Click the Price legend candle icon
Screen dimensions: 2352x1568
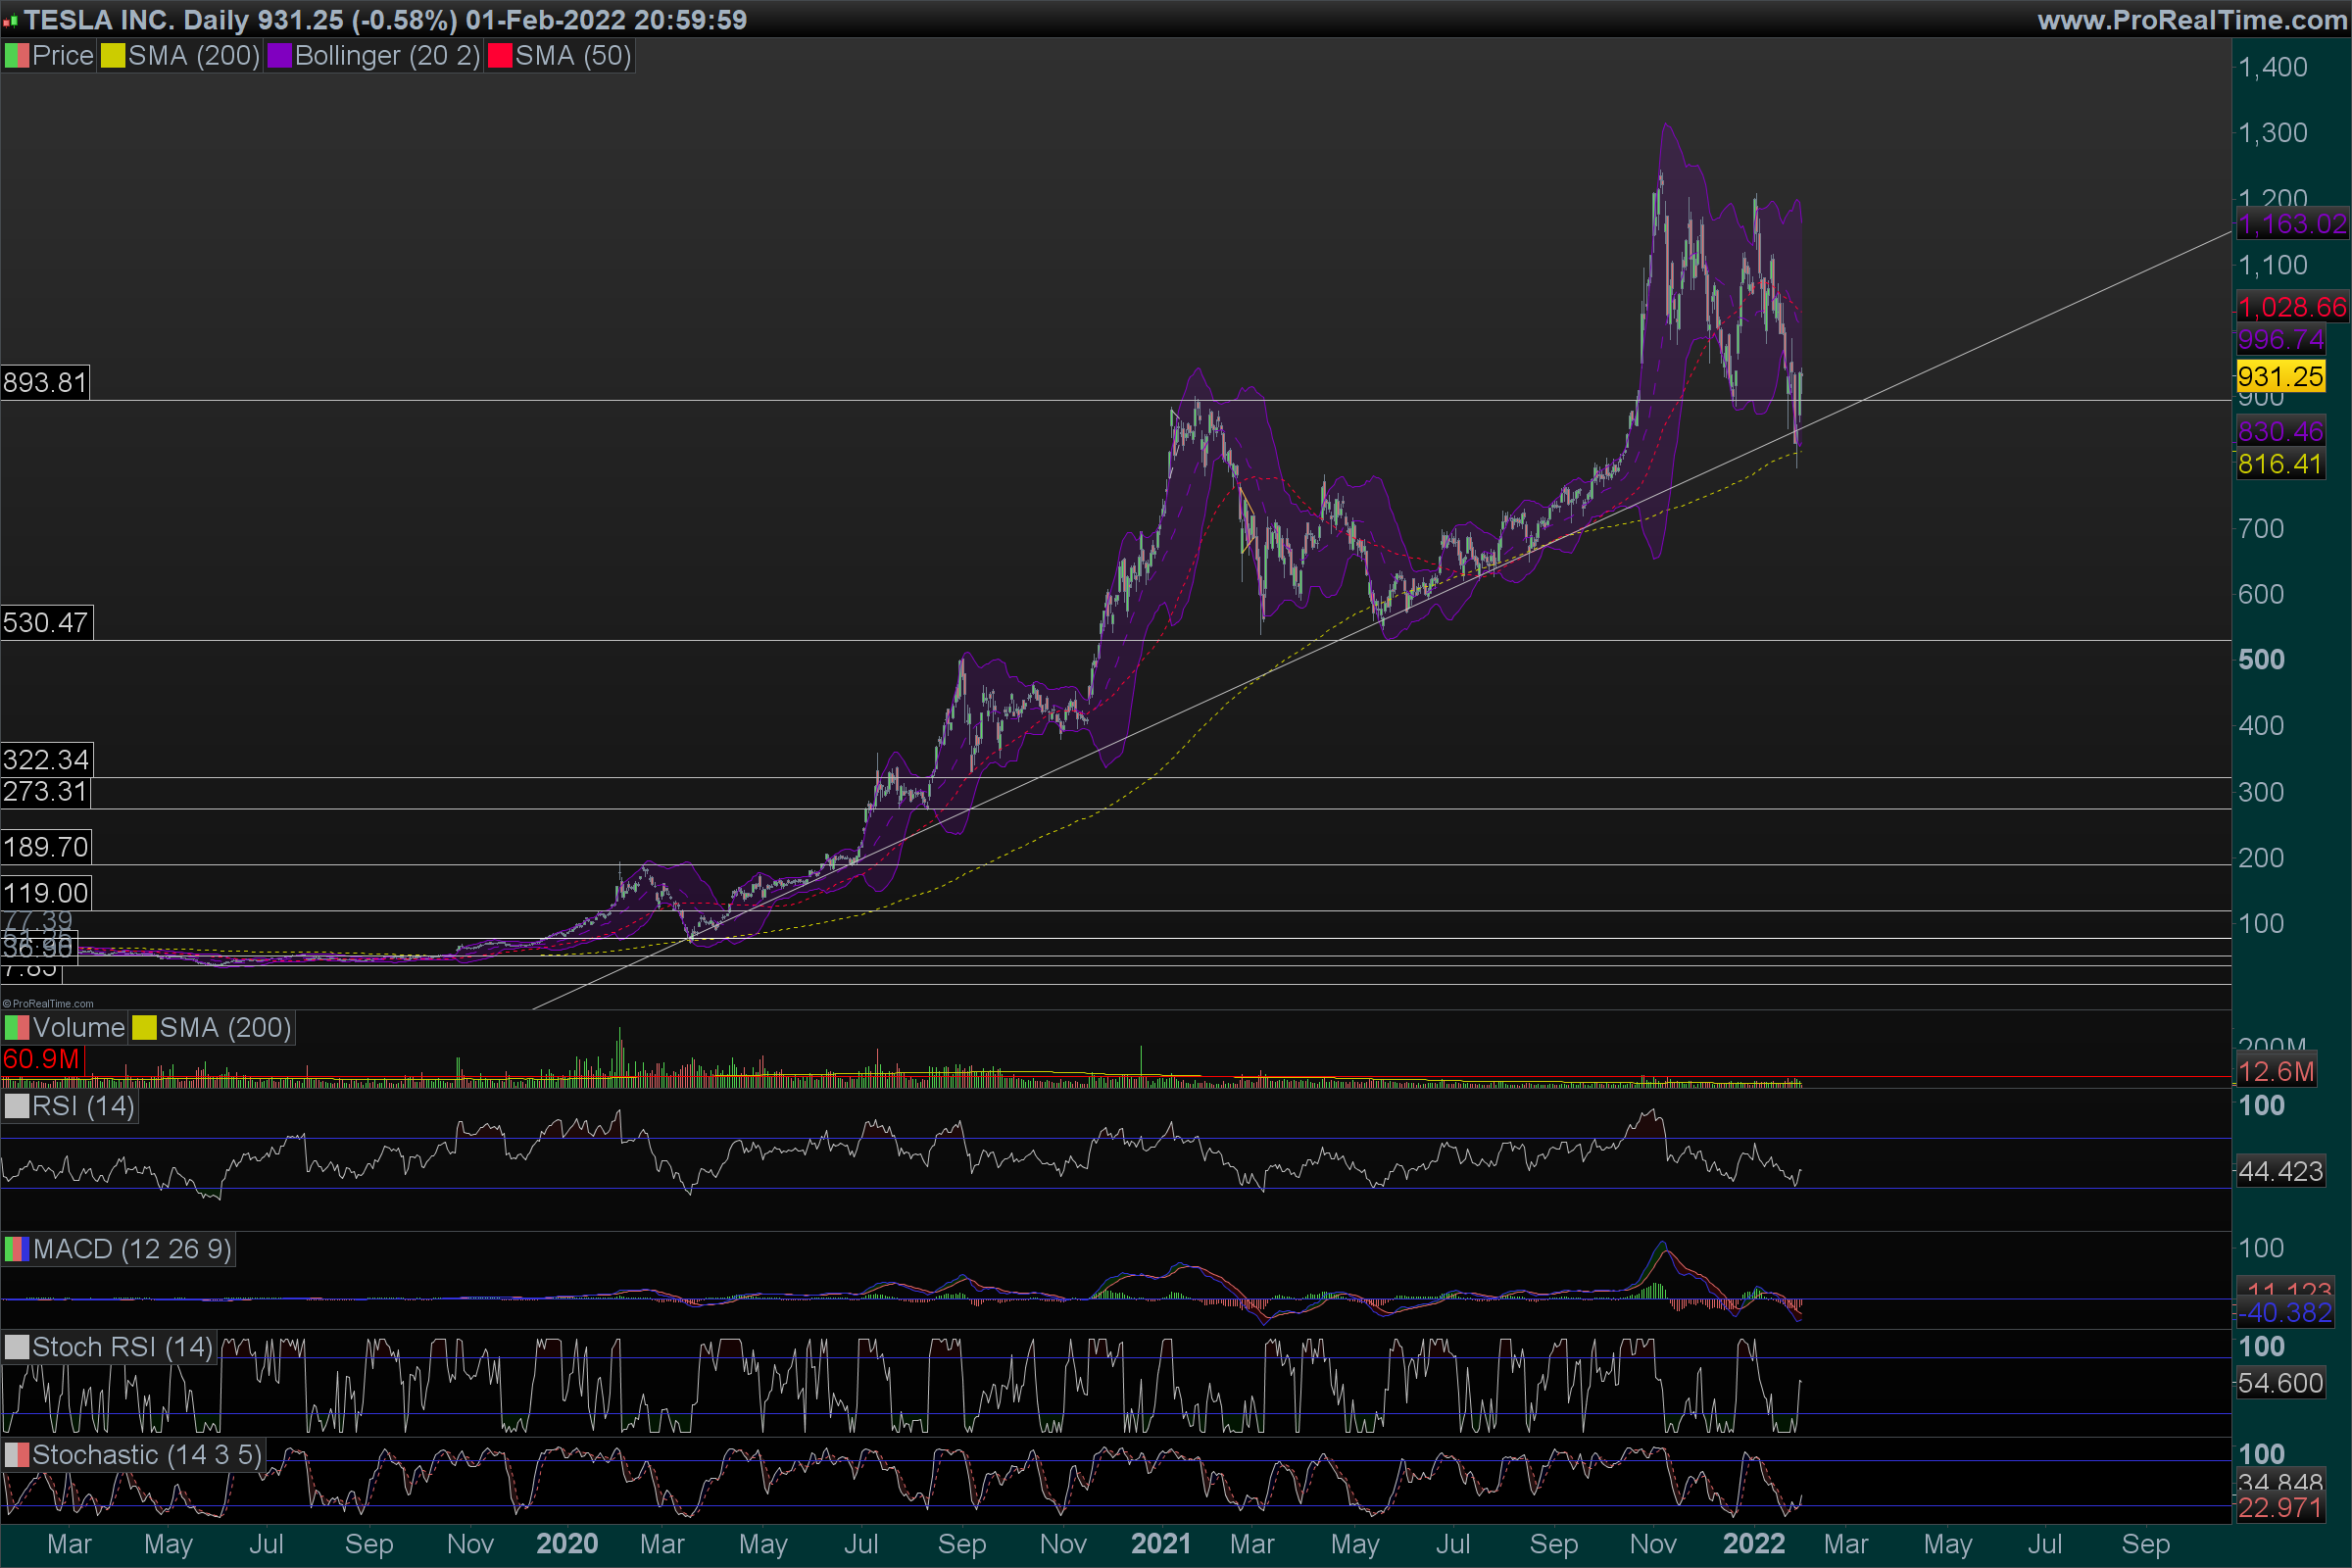16,56
